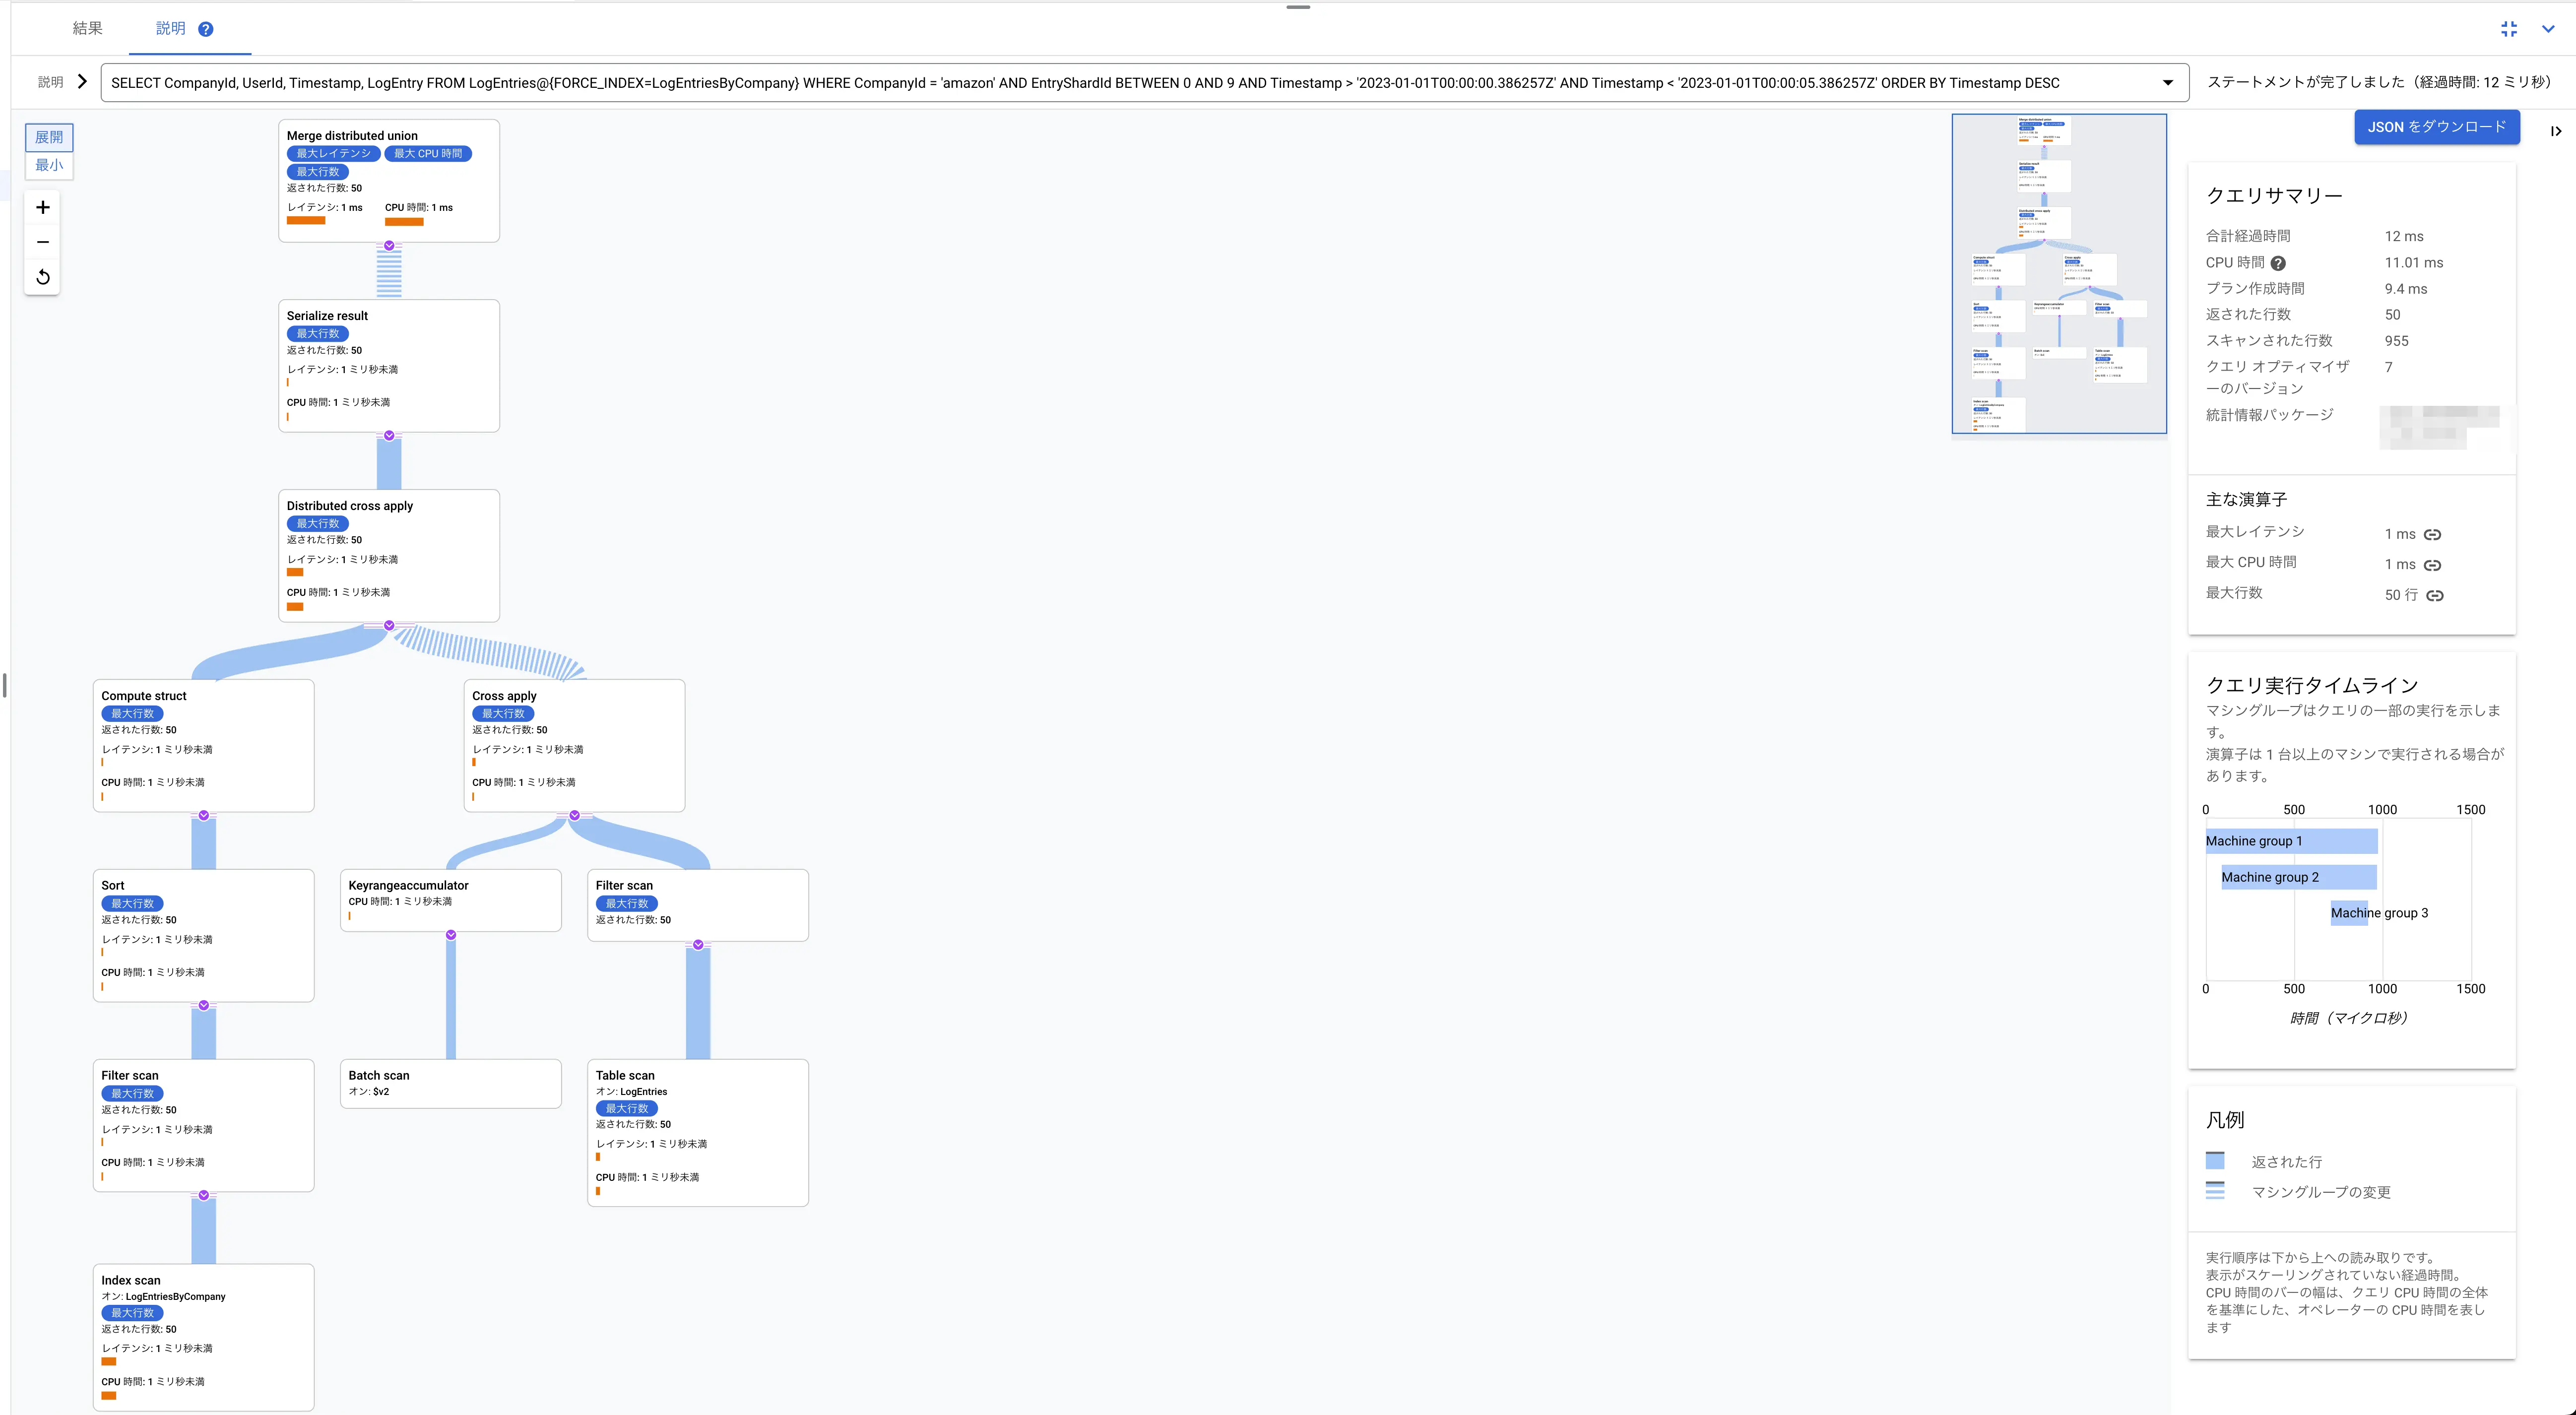Toggle the 展開 option to expand all nodes

tap(48, 137)
